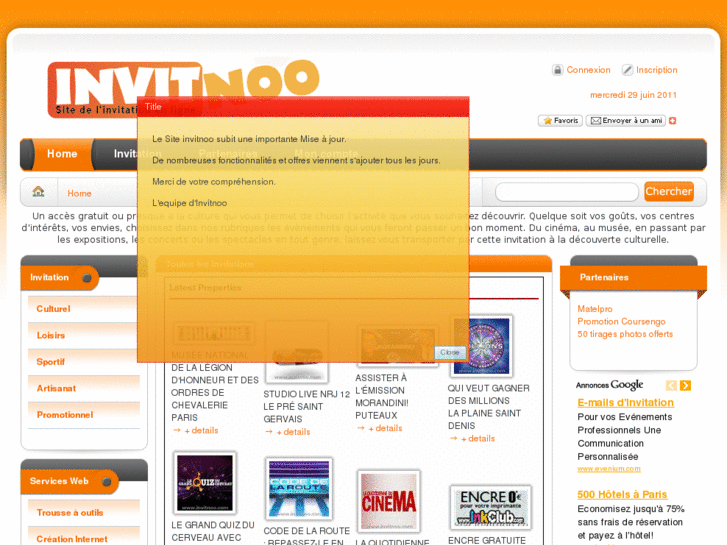Open the Matelpro partner link
Screen dimensions: 727x545
(x=595, y=309)
